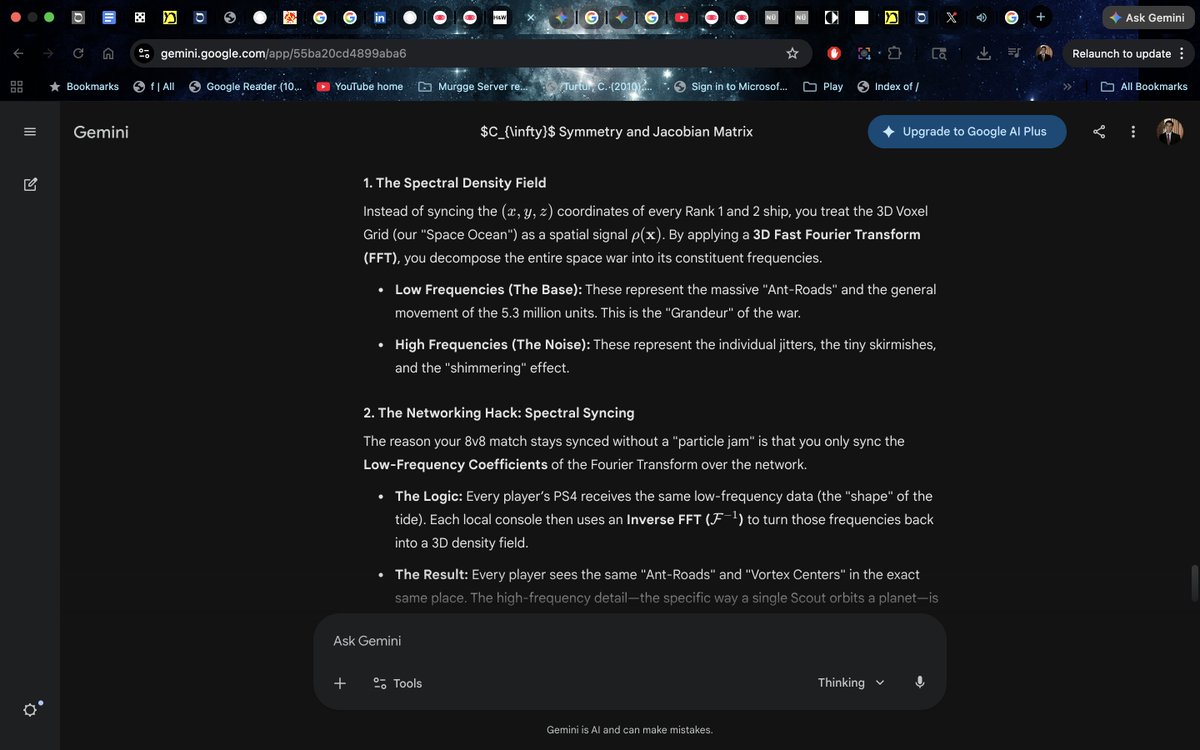Open the Play bookmarks folder
This screenshot has height=750, width=1200.
[x=823, y=87]
